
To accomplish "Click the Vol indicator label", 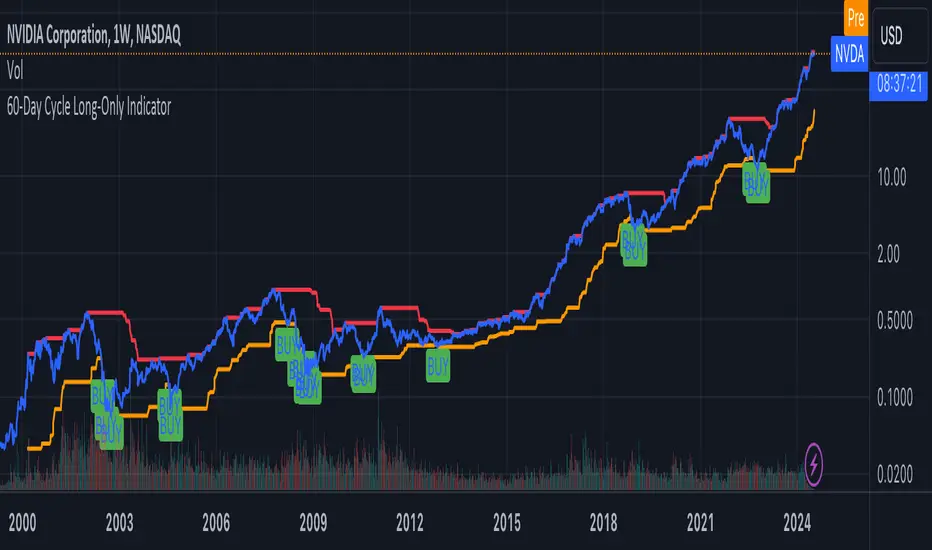I will pos(15,71).
